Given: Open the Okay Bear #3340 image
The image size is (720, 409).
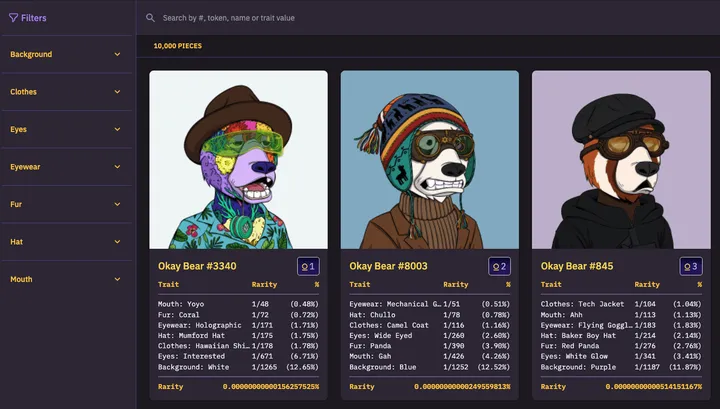Looking at the screenshot, I should (238, 159).
